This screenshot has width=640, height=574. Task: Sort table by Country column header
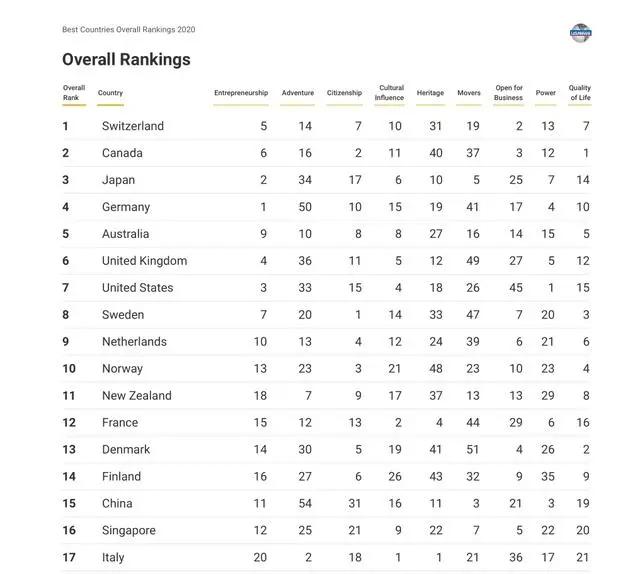coord(110,93)
